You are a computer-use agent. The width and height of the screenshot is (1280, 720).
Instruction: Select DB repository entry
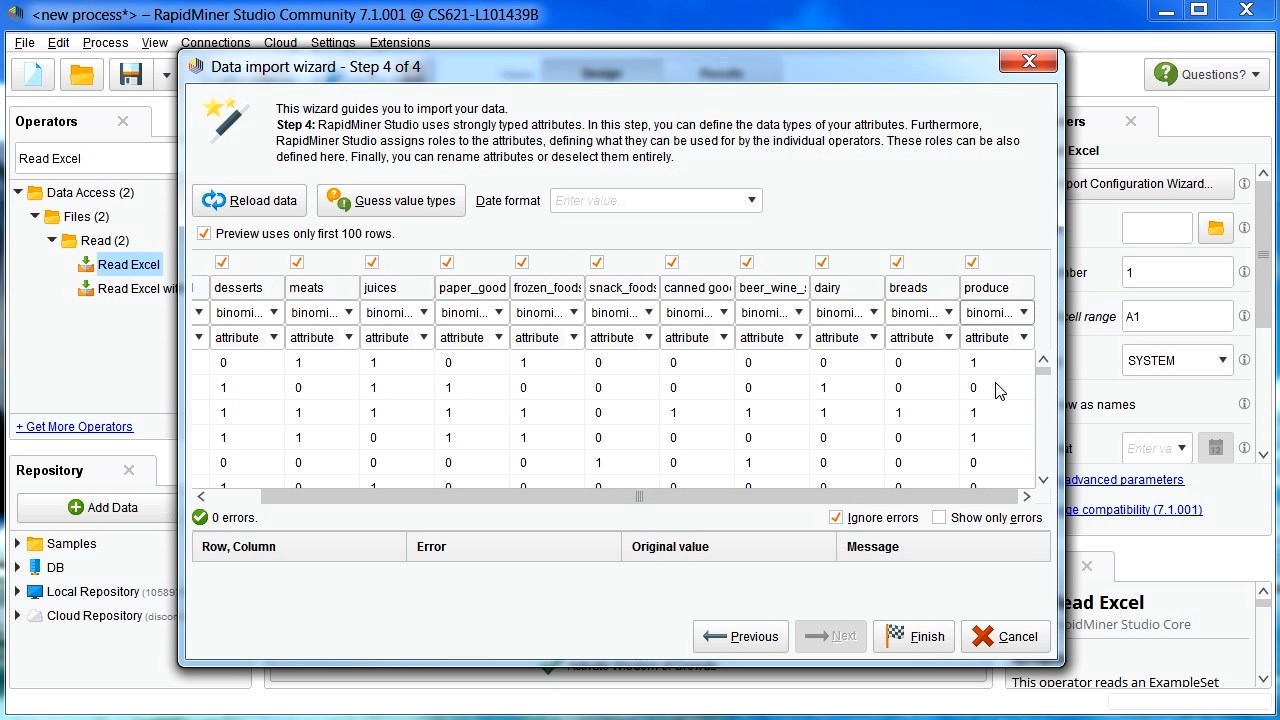pyautogui.click(x=55, y=568)
